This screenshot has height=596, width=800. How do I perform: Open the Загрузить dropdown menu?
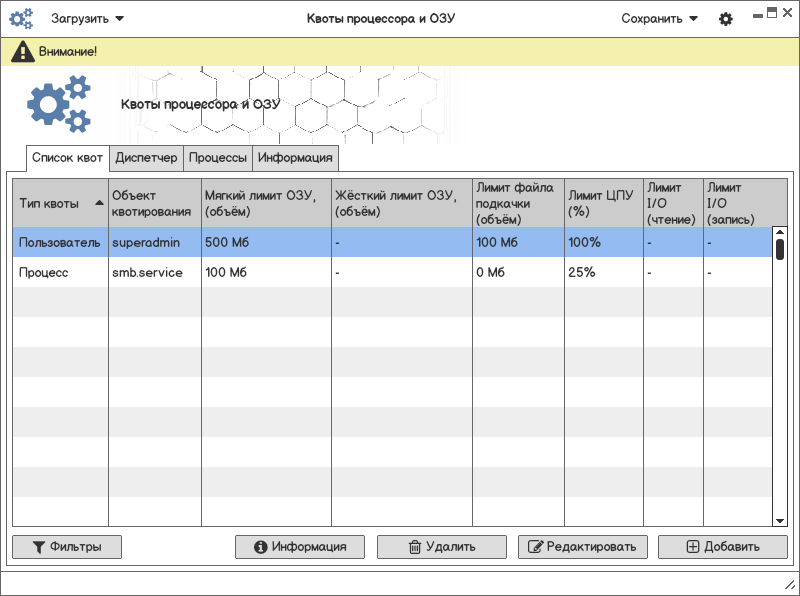(x=88, y=19)
